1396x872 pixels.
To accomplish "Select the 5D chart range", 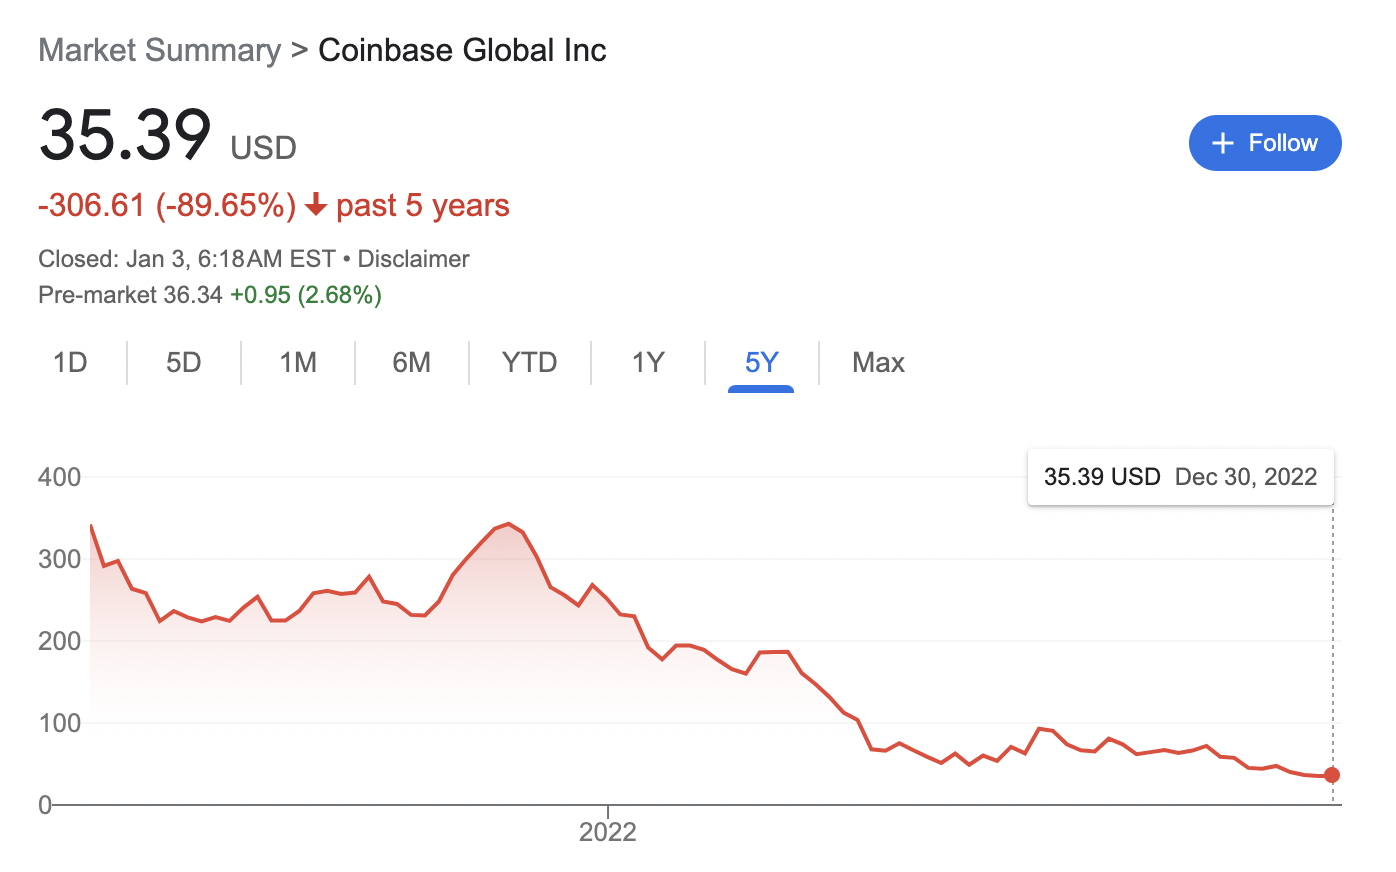I will pyautogui.click(x=184, y=362).
